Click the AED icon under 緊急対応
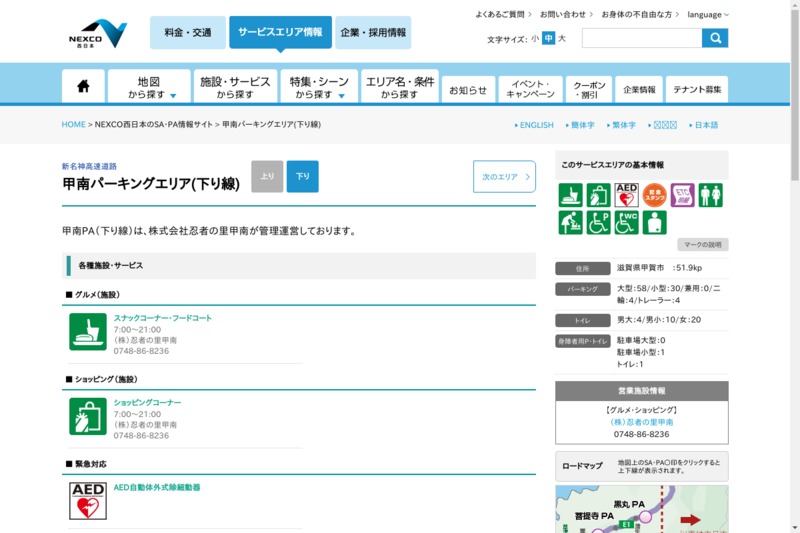The height and width of the screenshot is (533, 800). 88,501
